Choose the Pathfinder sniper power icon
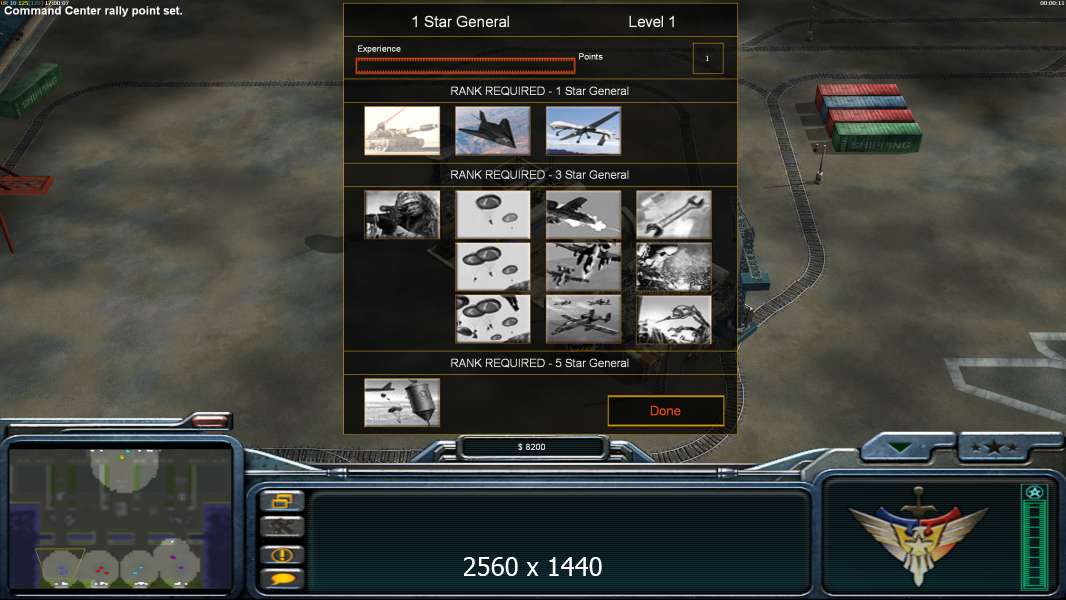 [402, 215]
